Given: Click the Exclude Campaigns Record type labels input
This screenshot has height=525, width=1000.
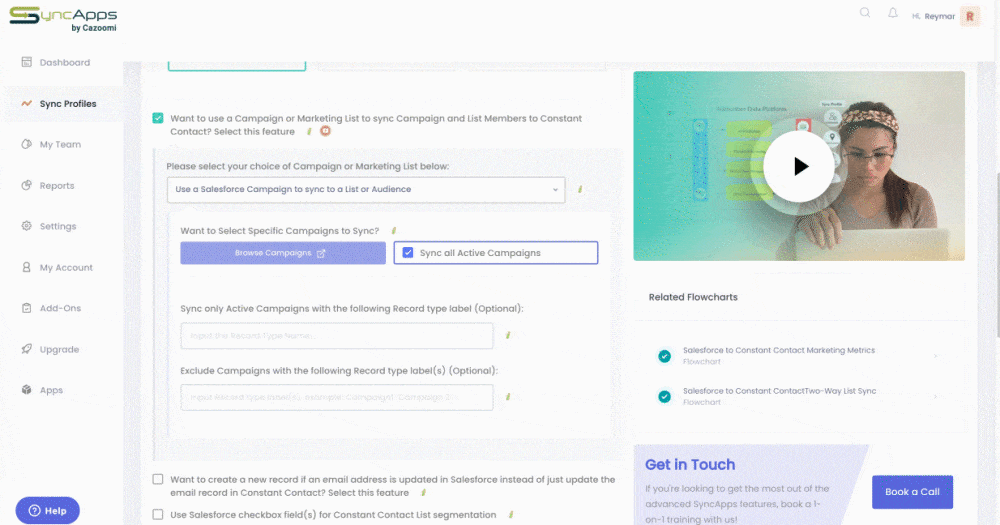Looking at the screenshot, I should [x=337, y=397].
